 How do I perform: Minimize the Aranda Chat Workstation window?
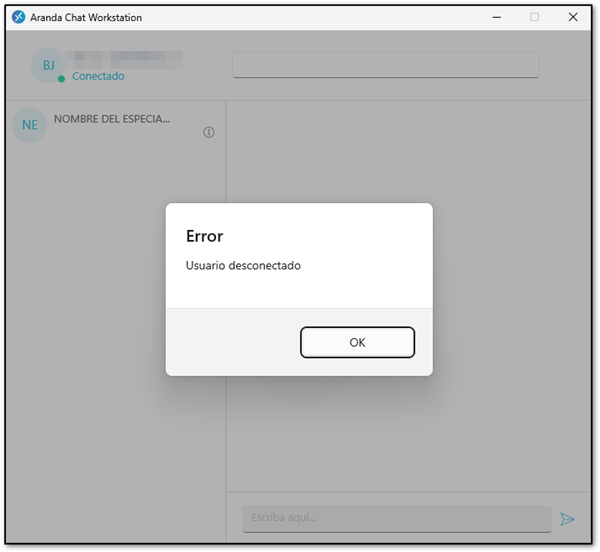496,17
